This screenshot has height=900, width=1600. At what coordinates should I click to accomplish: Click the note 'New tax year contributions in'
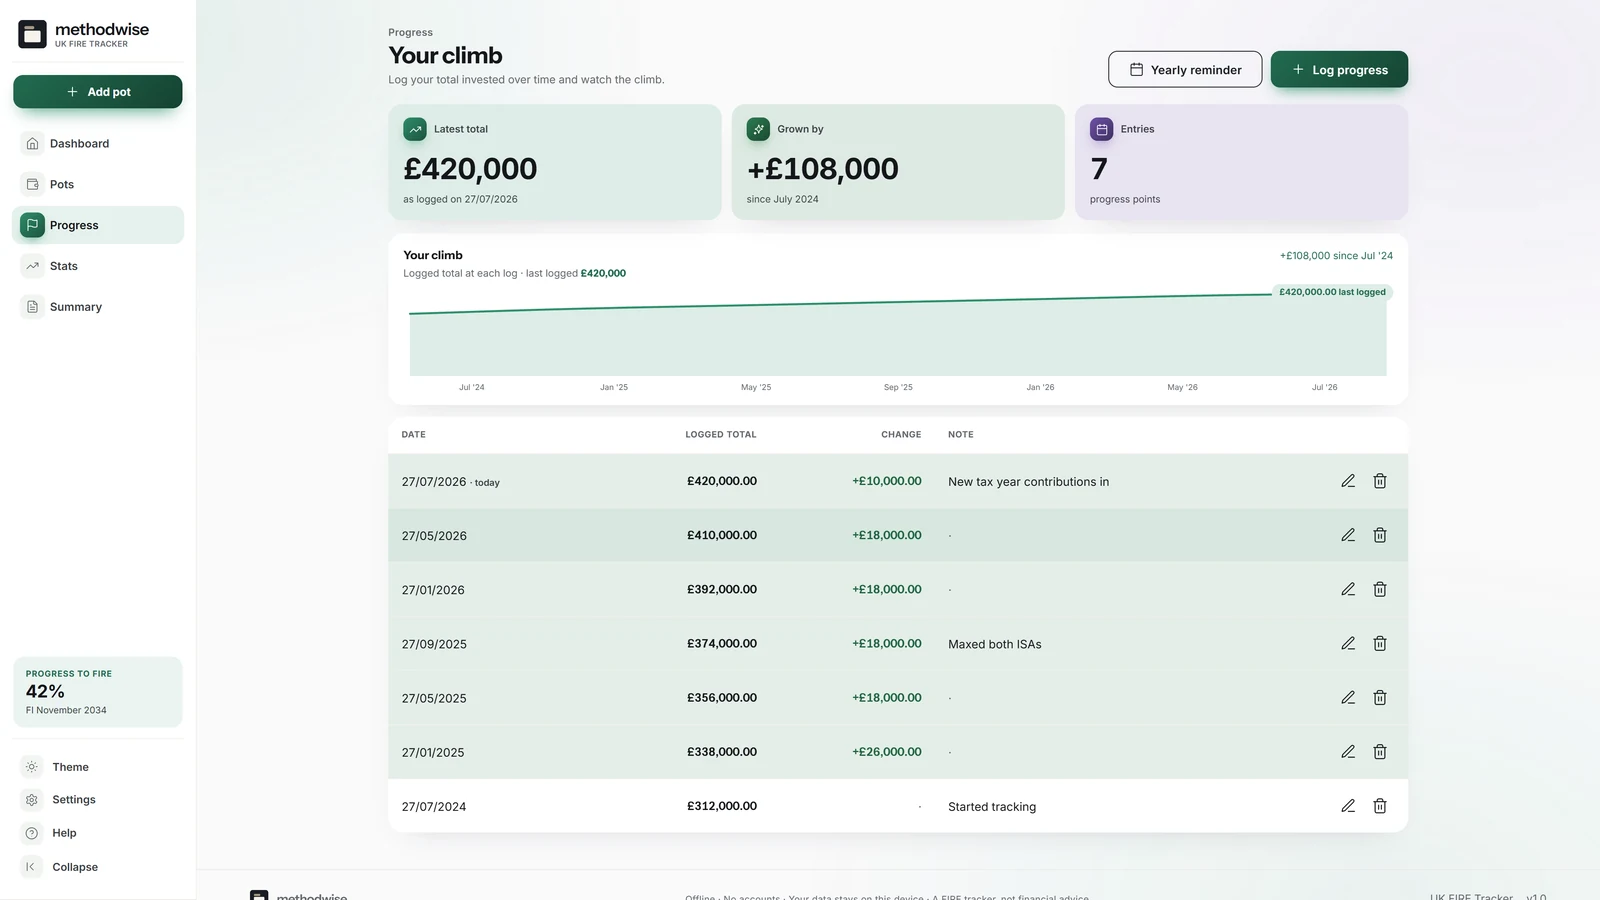tap(1028, 482)
